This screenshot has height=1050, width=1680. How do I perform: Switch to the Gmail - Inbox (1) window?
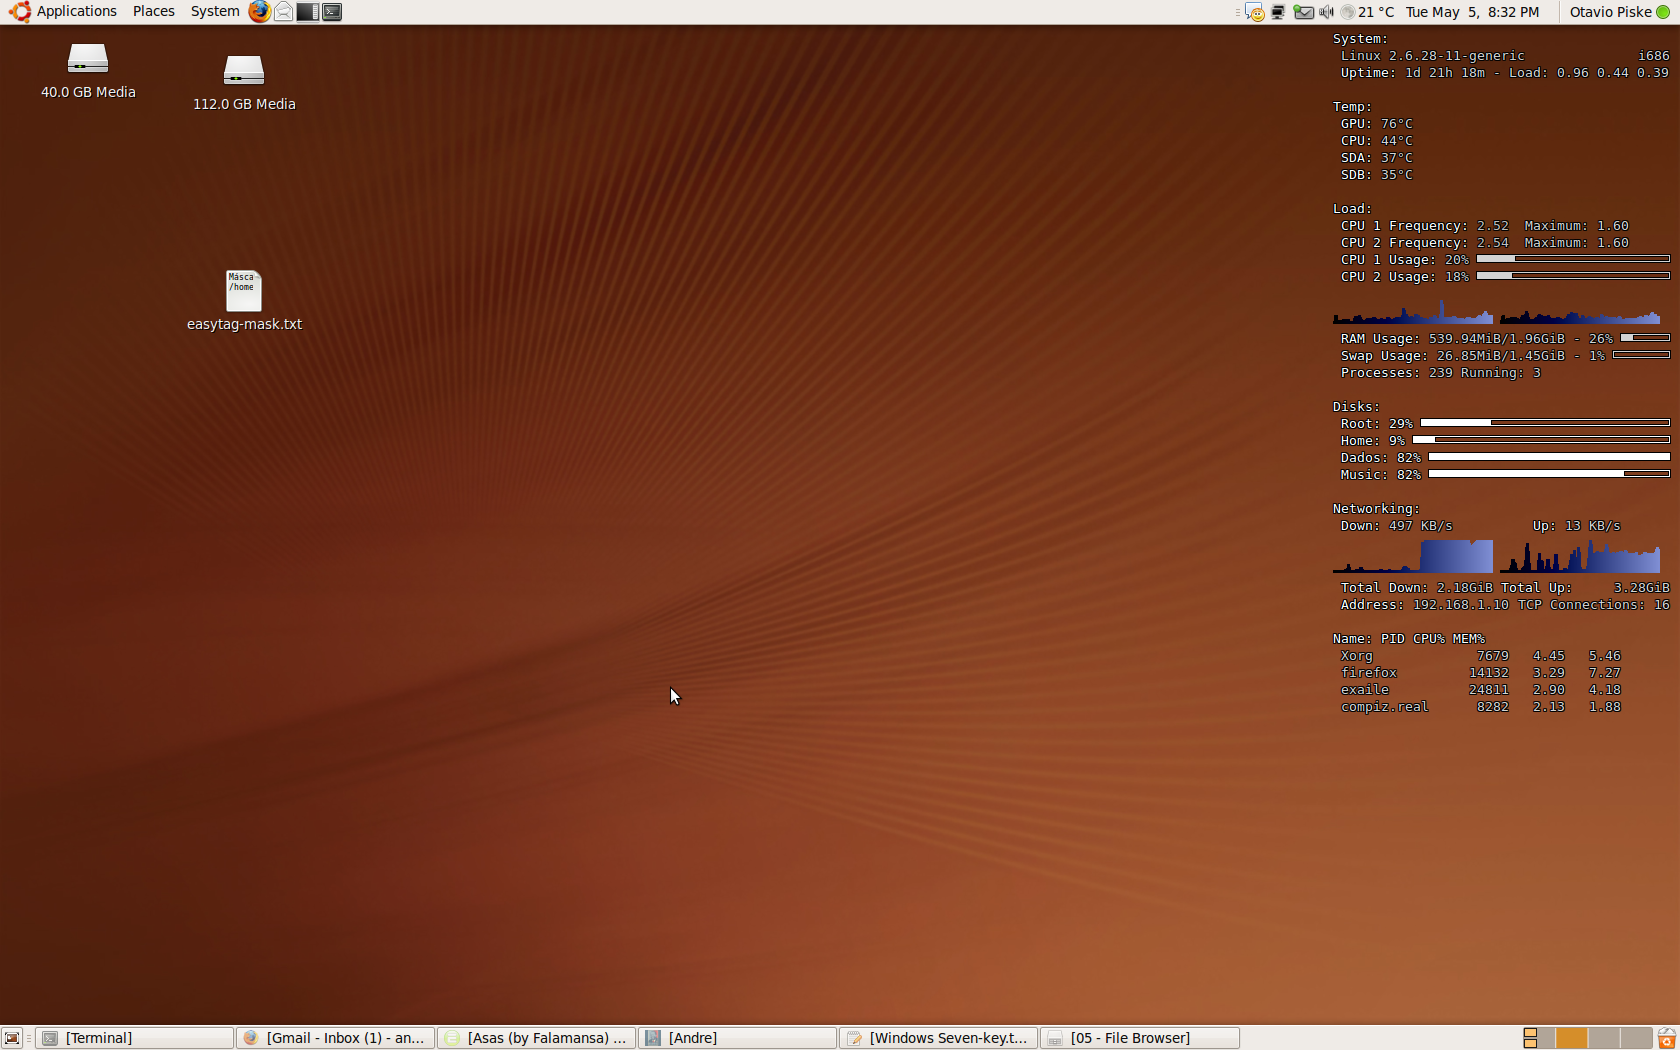tap(336, 1038)
